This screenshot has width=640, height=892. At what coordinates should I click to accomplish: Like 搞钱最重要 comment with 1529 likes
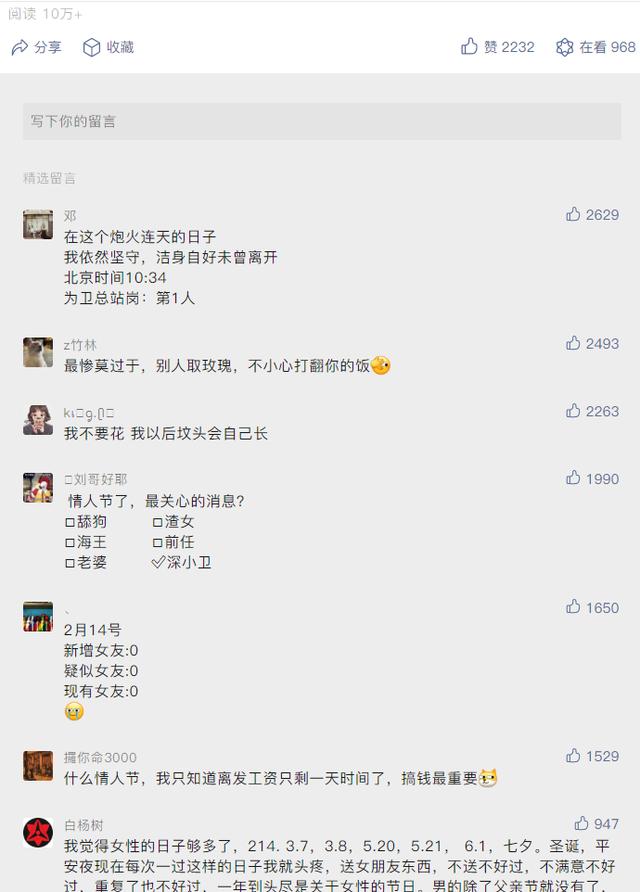(573, 756)
